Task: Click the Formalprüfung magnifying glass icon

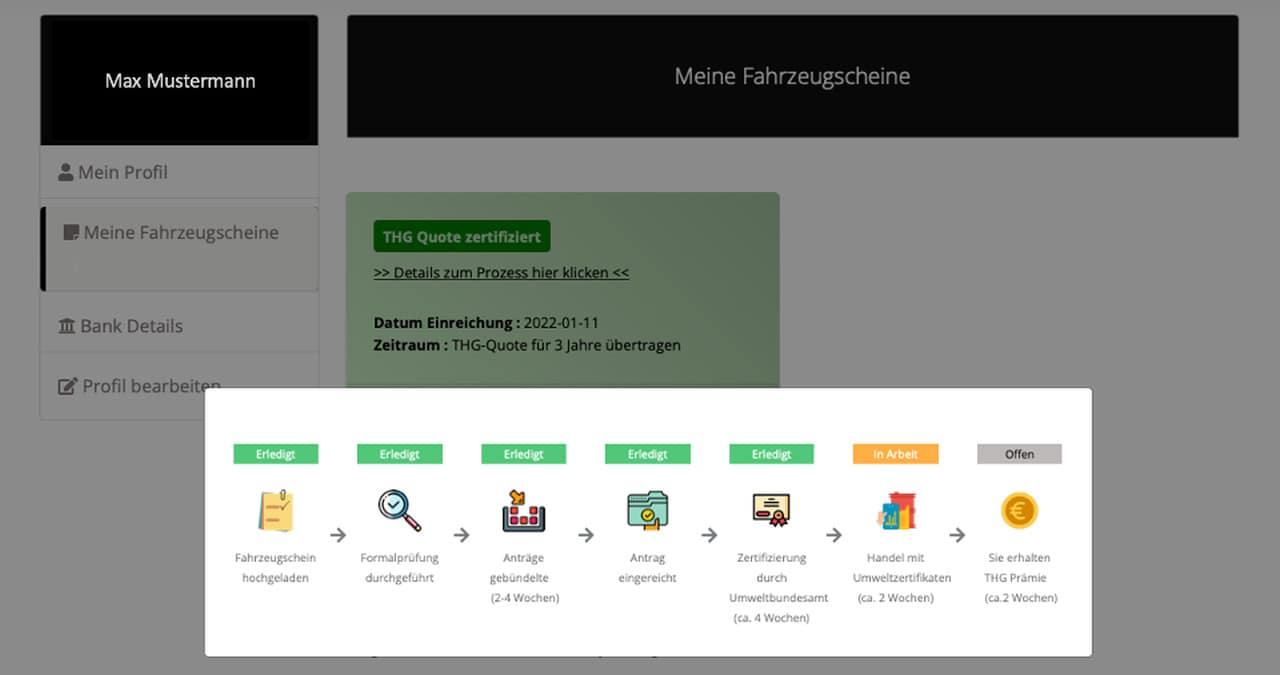Action: pos(399,510)
